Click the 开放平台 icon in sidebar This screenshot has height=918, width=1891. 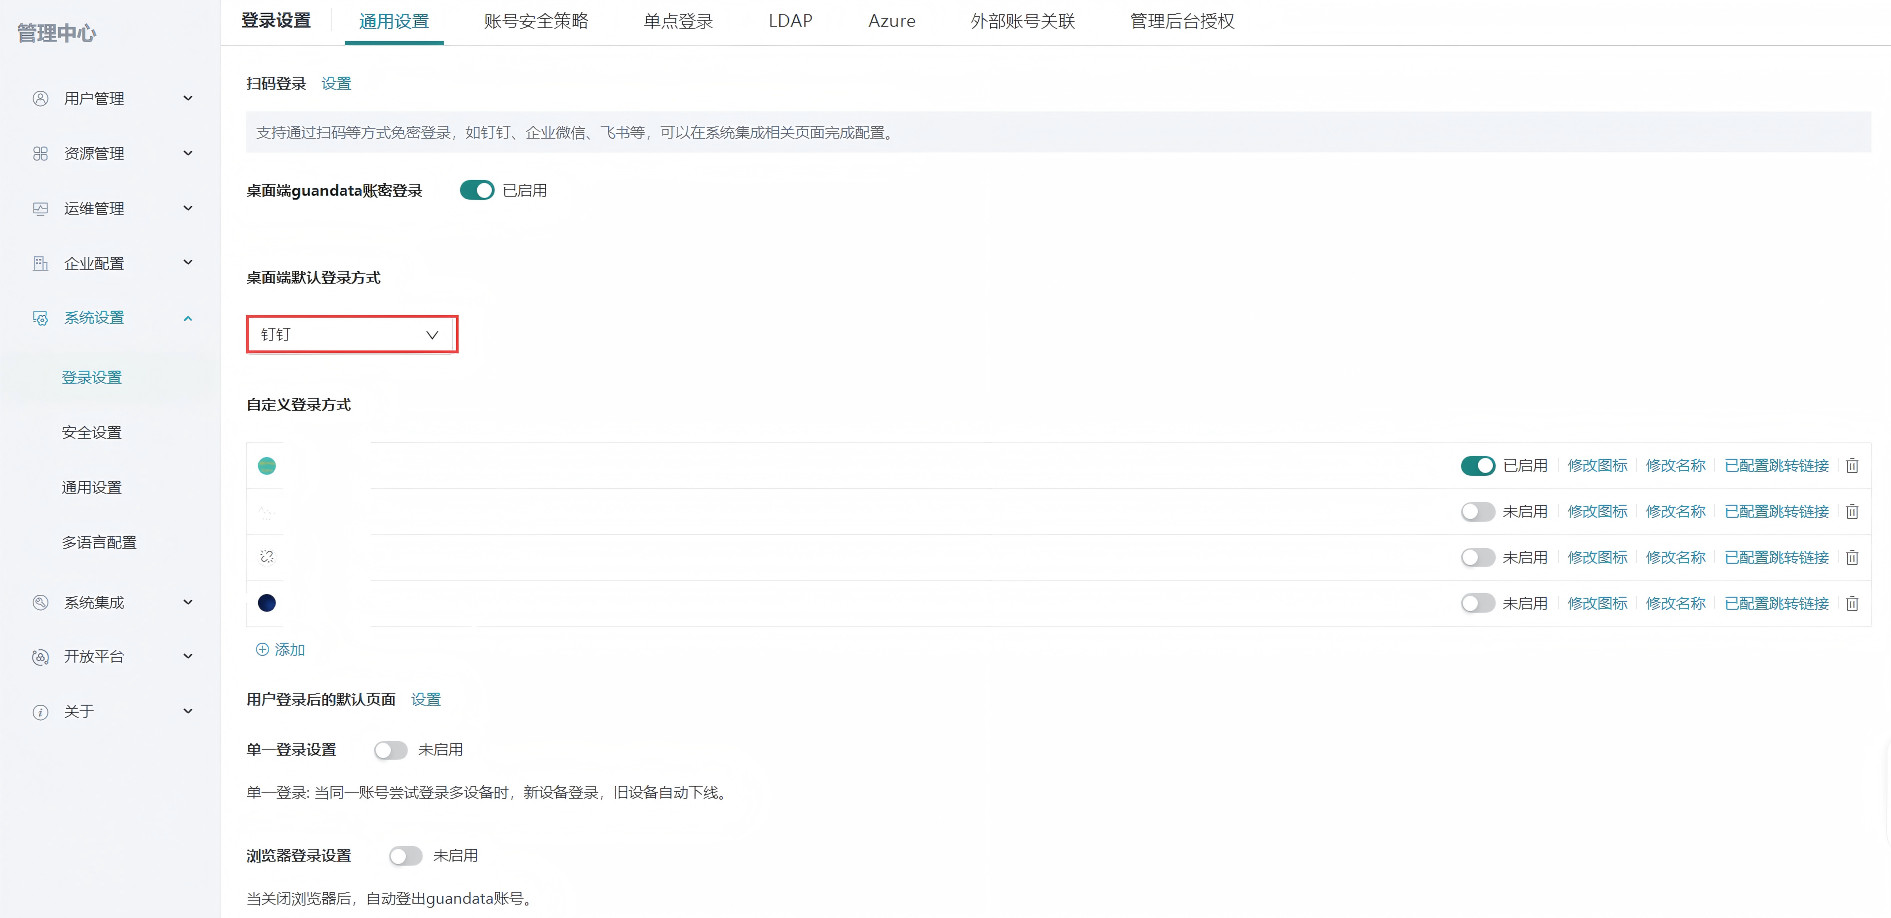point(40,657)
